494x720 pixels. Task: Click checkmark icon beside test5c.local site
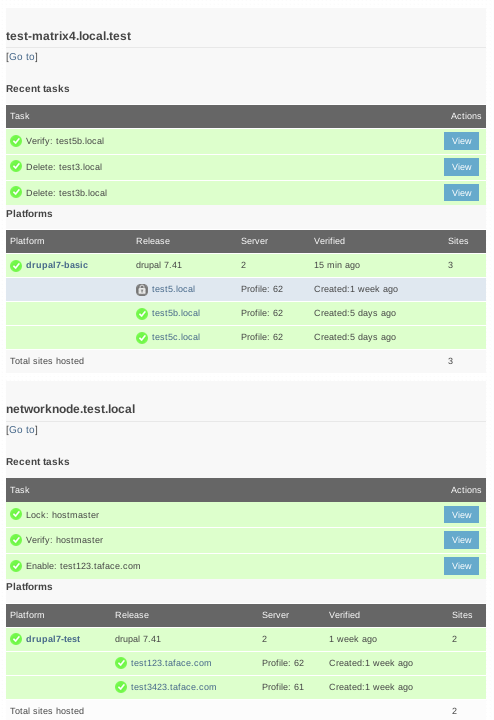click(142, 338)
